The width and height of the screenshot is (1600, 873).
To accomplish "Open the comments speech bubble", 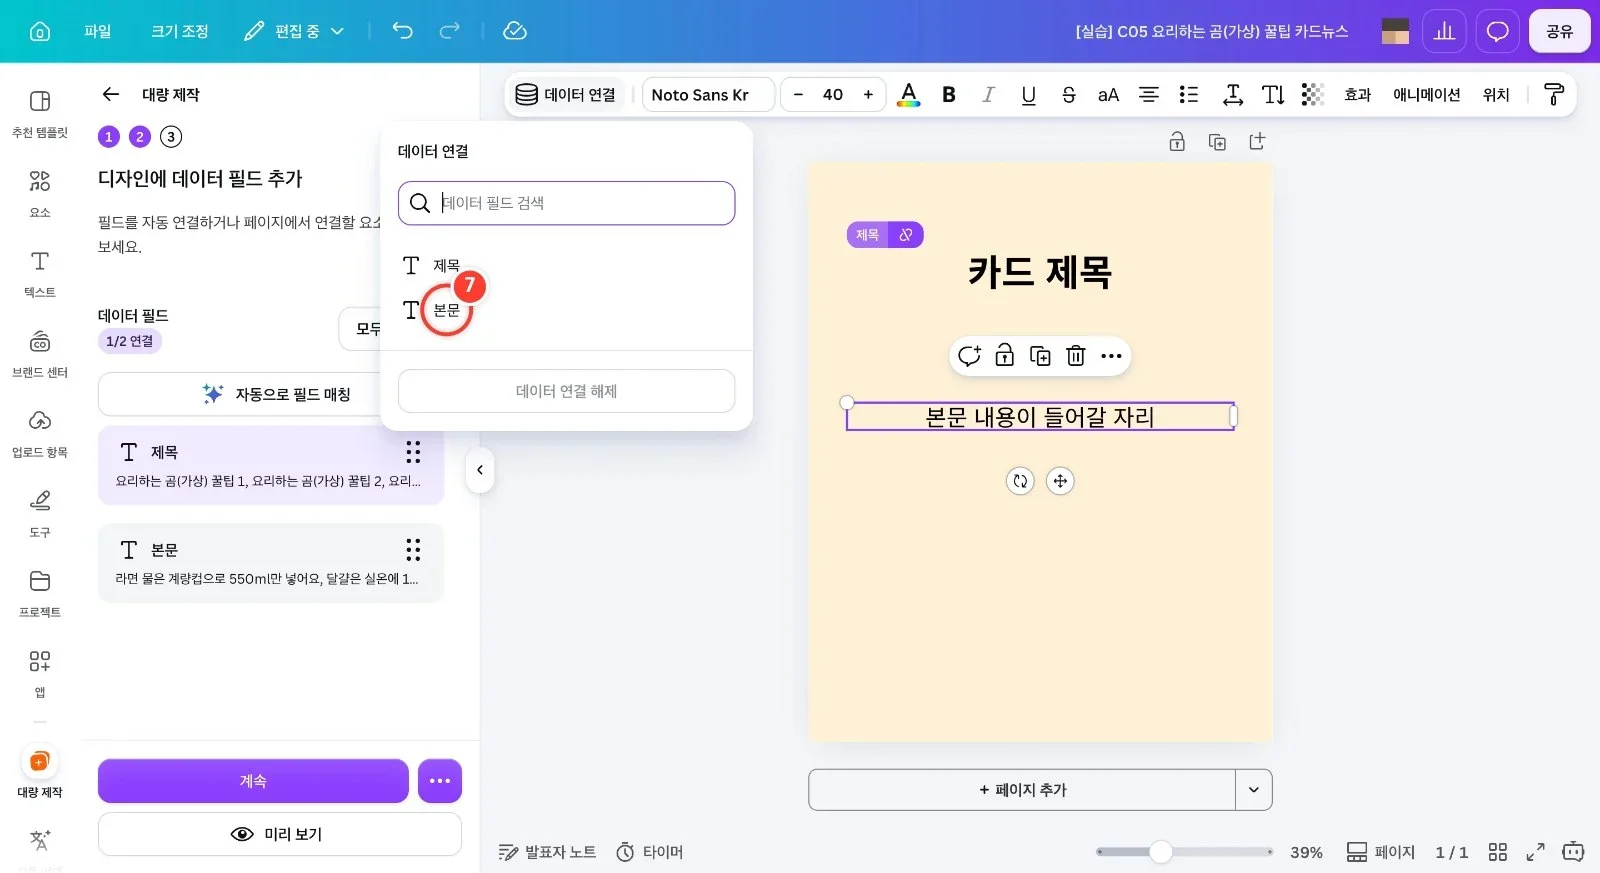I will point(1497,31).
